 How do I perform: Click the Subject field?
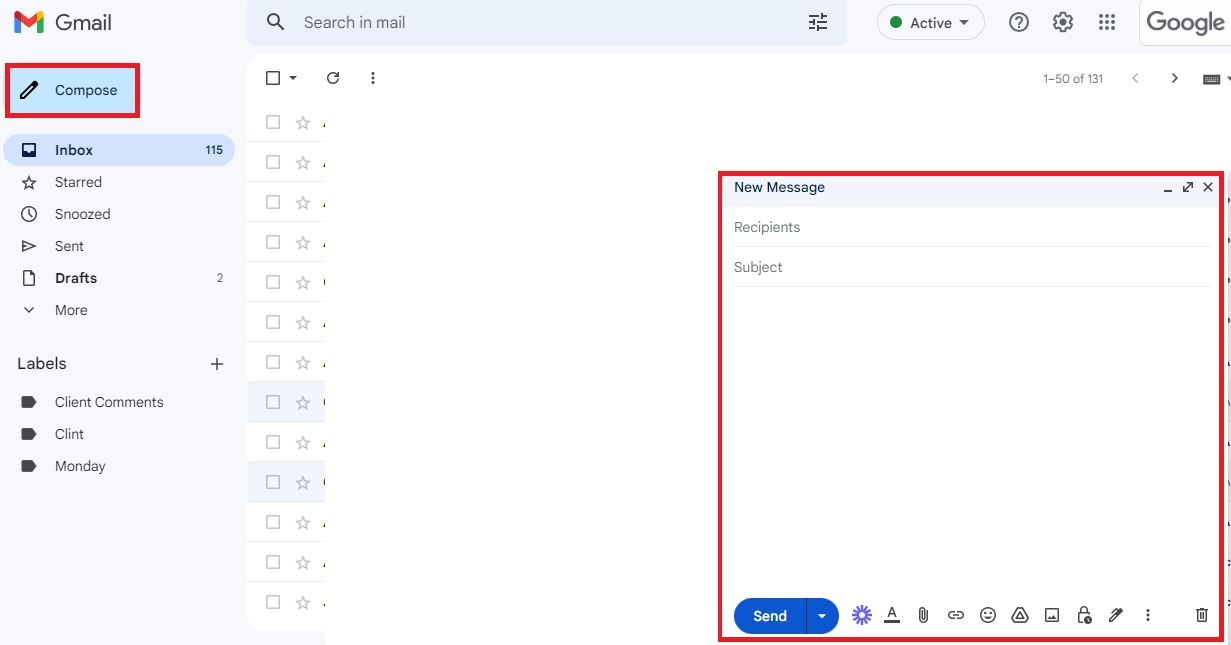pos(972,267)
